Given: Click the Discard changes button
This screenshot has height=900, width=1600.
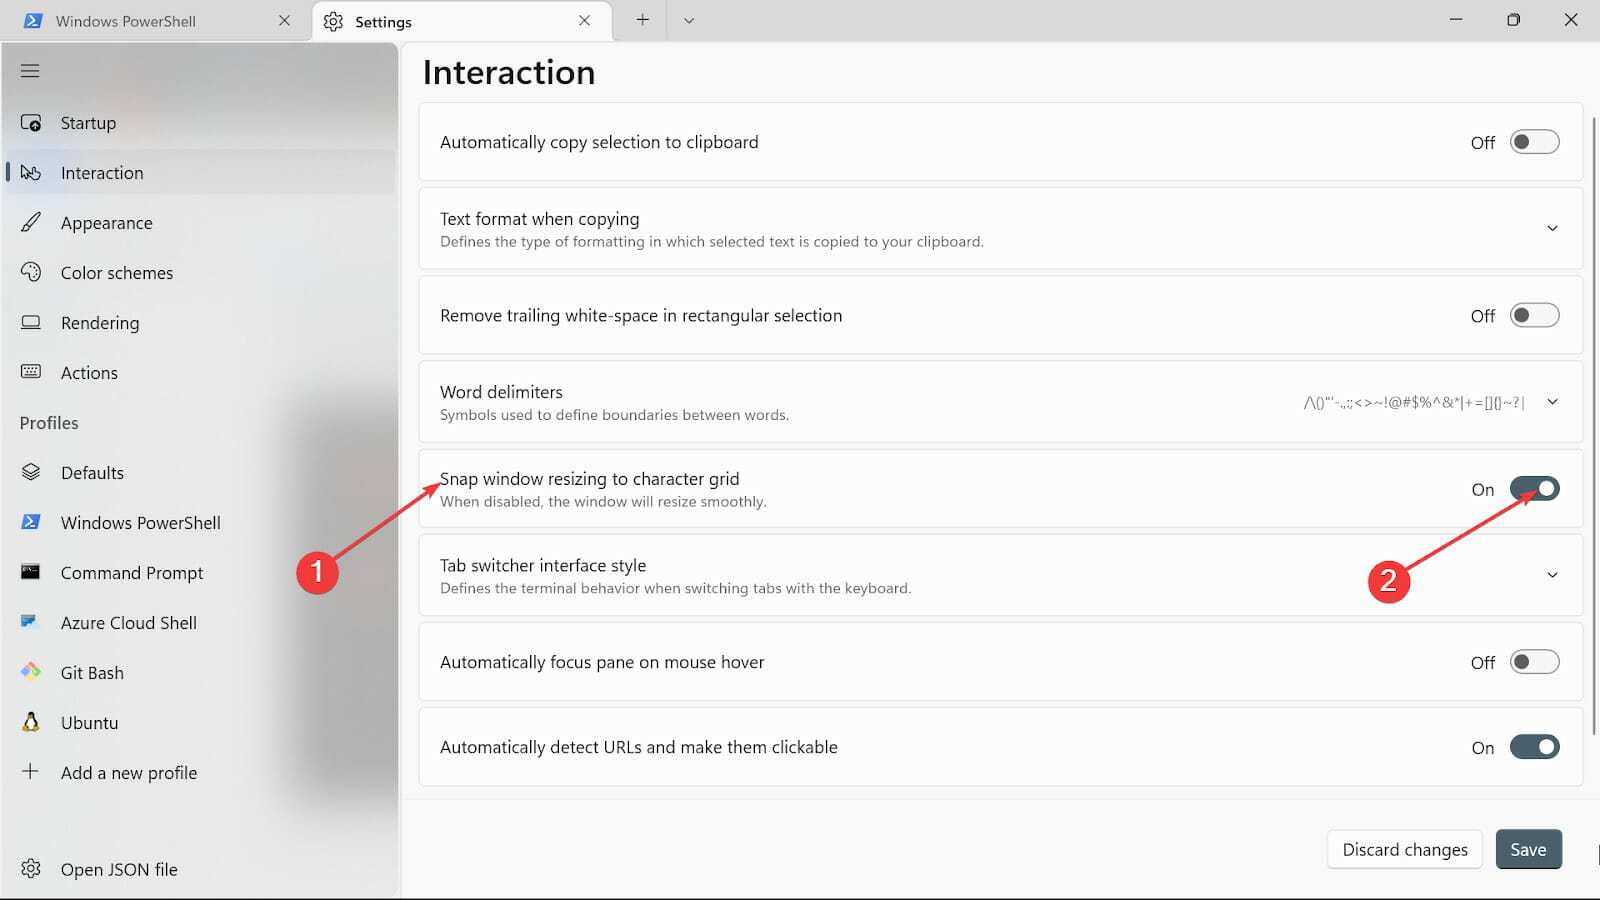Looking at the screenshot, I should click(x=1405, y=849).
